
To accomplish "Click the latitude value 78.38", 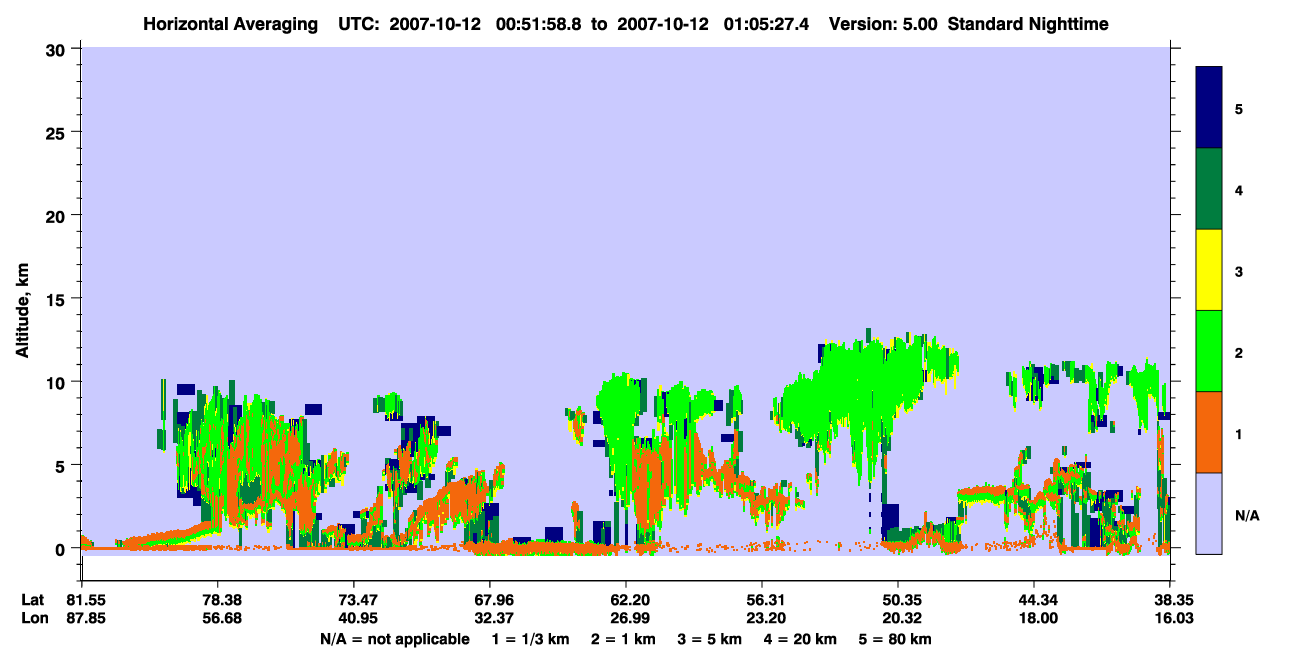I will (x=218, y=600).
